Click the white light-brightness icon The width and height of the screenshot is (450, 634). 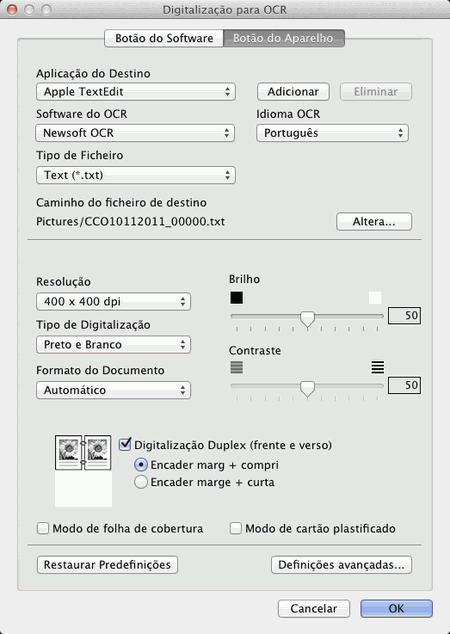tap(375, 298)
